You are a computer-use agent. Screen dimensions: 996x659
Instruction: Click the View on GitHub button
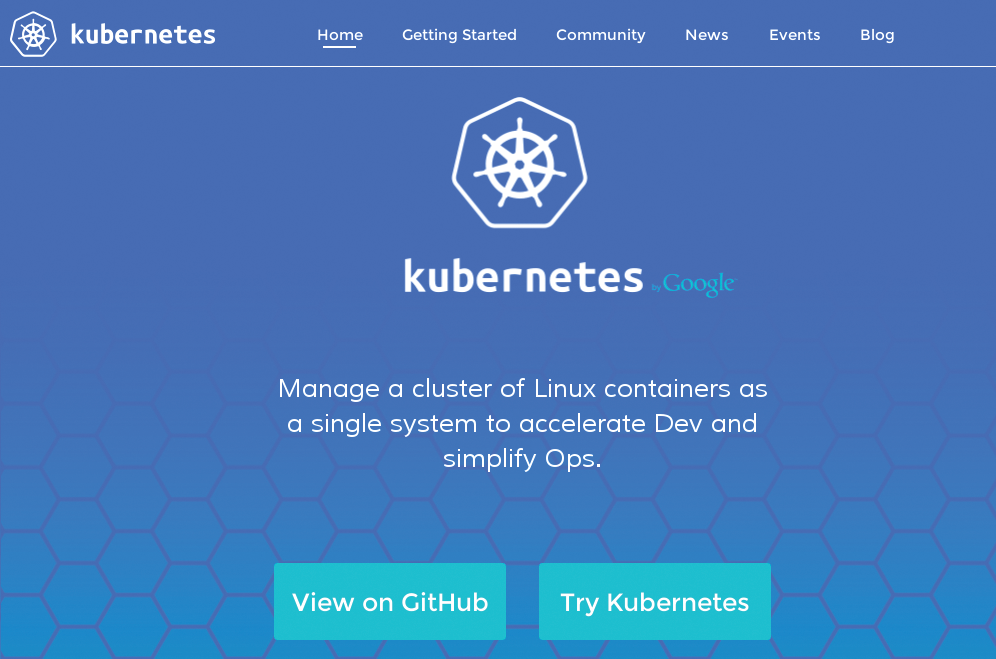(389, 601)
